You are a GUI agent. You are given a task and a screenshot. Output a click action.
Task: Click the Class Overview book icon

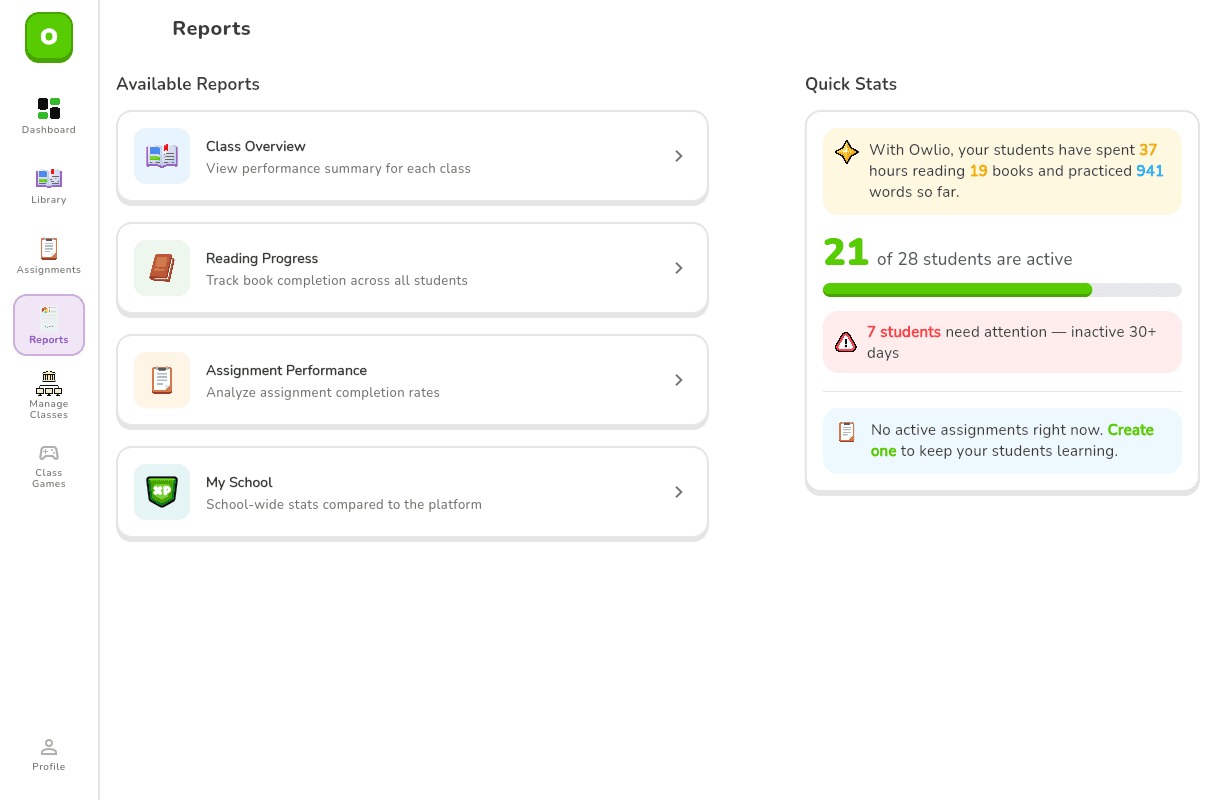162,156
